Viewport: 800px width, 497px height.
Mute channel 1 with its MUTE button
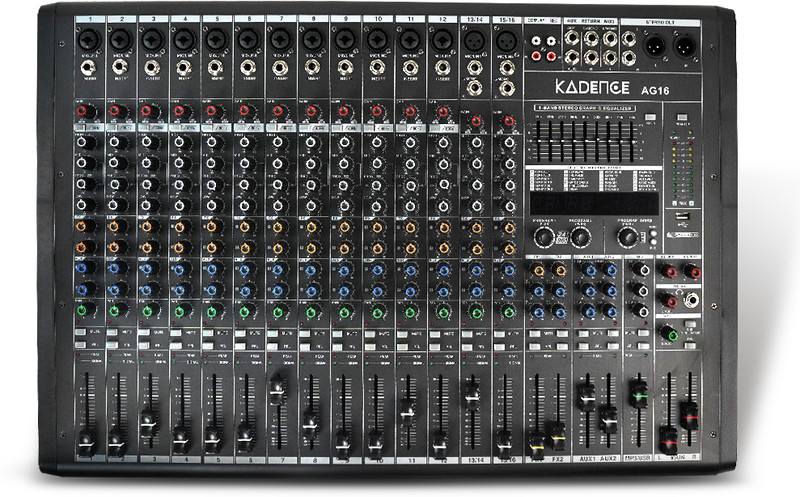[81, 332]
